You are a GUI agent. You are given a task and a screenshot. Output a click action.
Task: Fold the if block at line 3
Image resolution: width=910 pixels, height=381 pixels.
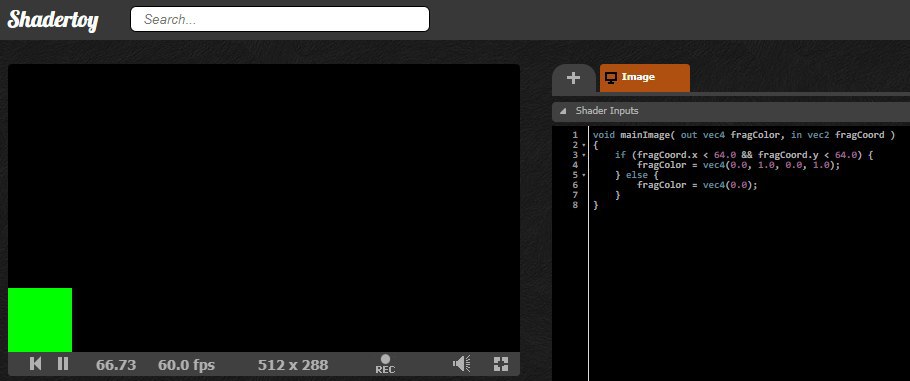coord(584,156)
